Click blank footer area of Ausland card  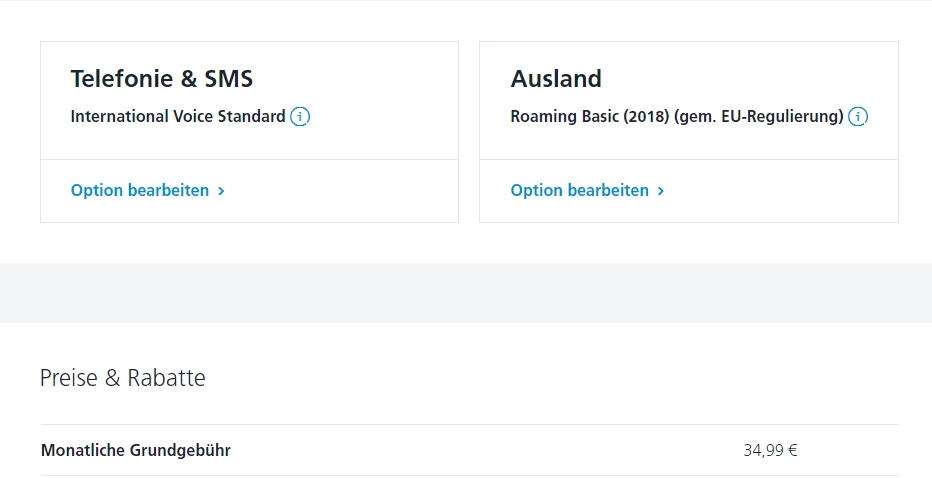click(790, 191)
